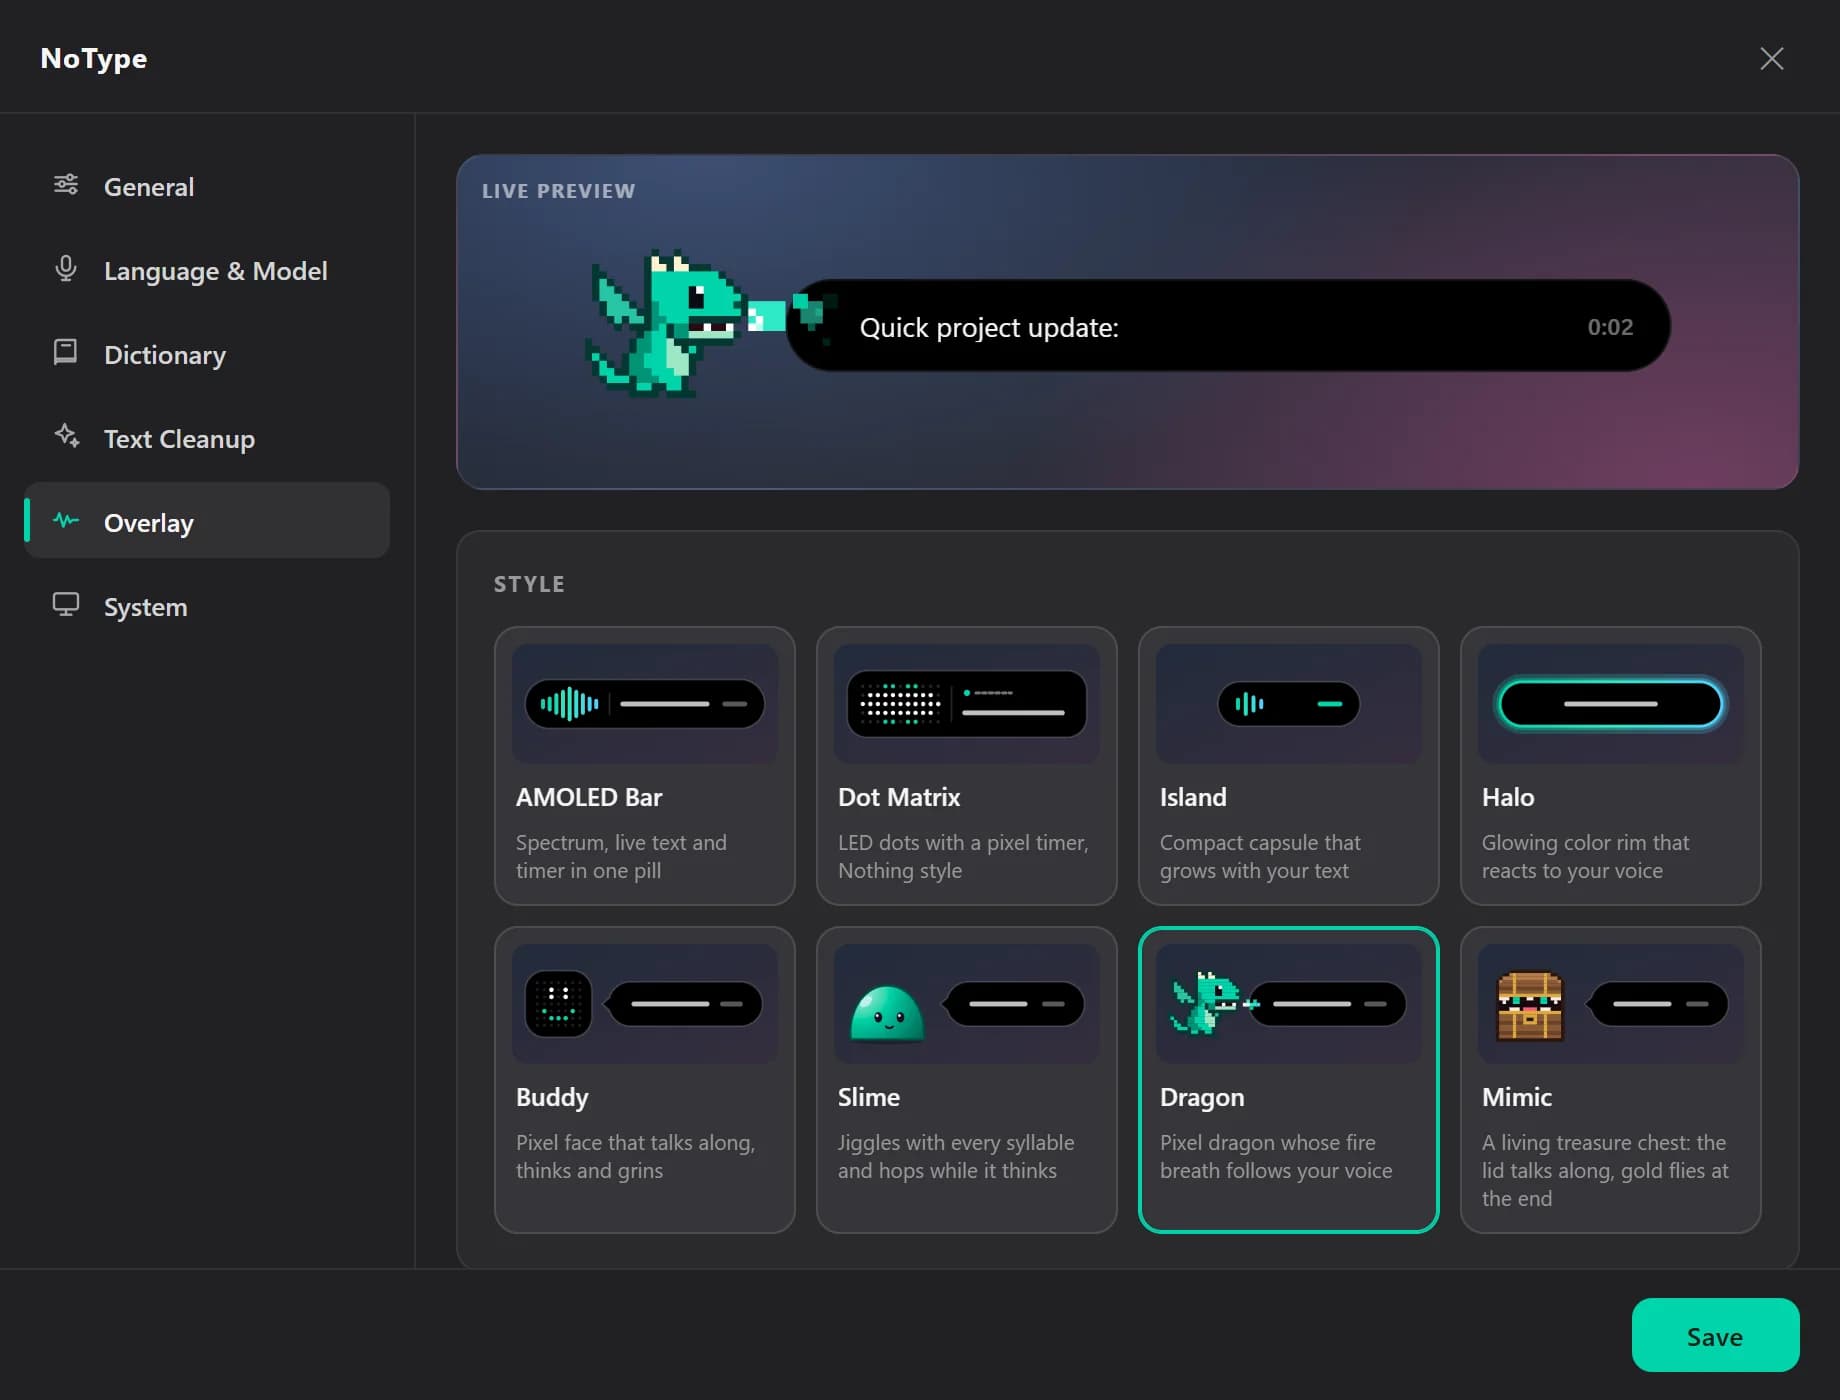Click 'Spectrum, live text and timer in one pill'

point(621,856)
